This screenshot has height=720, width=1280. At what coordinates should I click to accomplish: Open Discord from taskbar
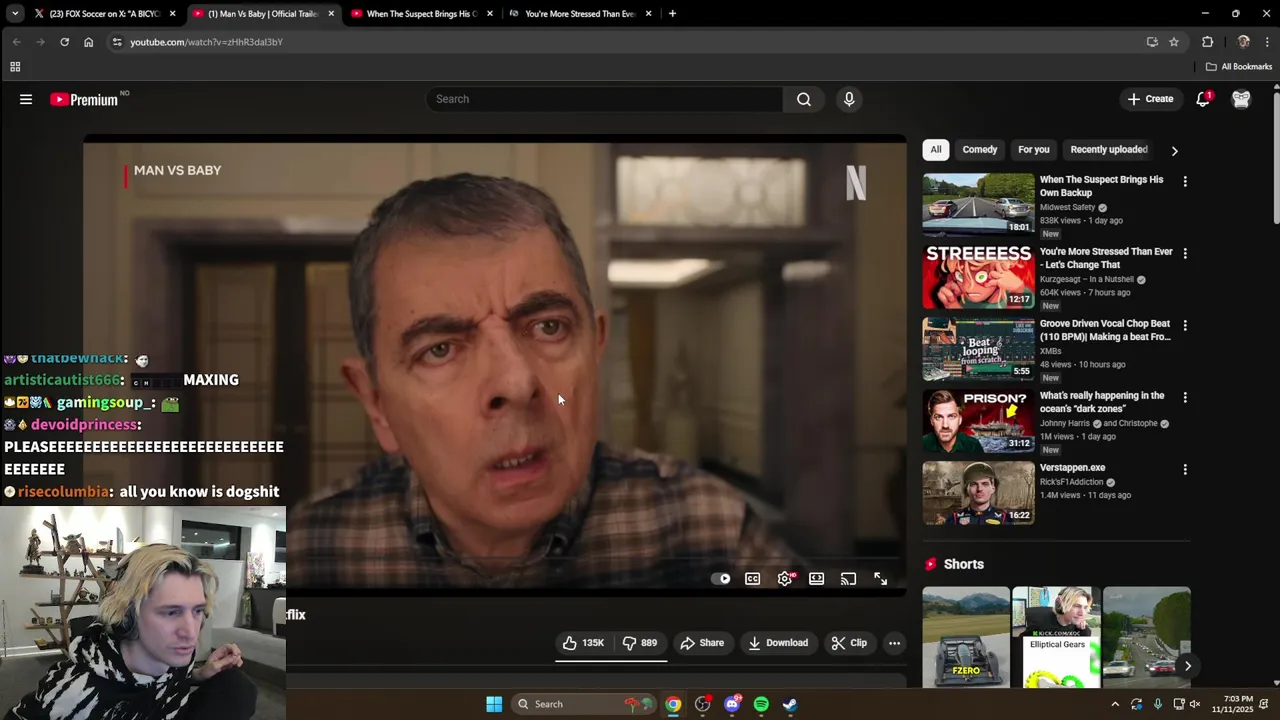coord(732,704)
